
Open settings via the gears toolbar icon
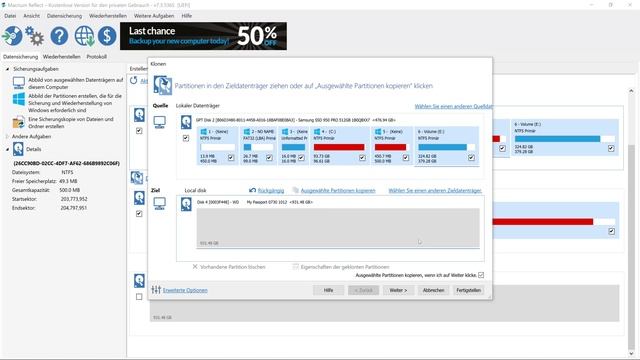35,36
